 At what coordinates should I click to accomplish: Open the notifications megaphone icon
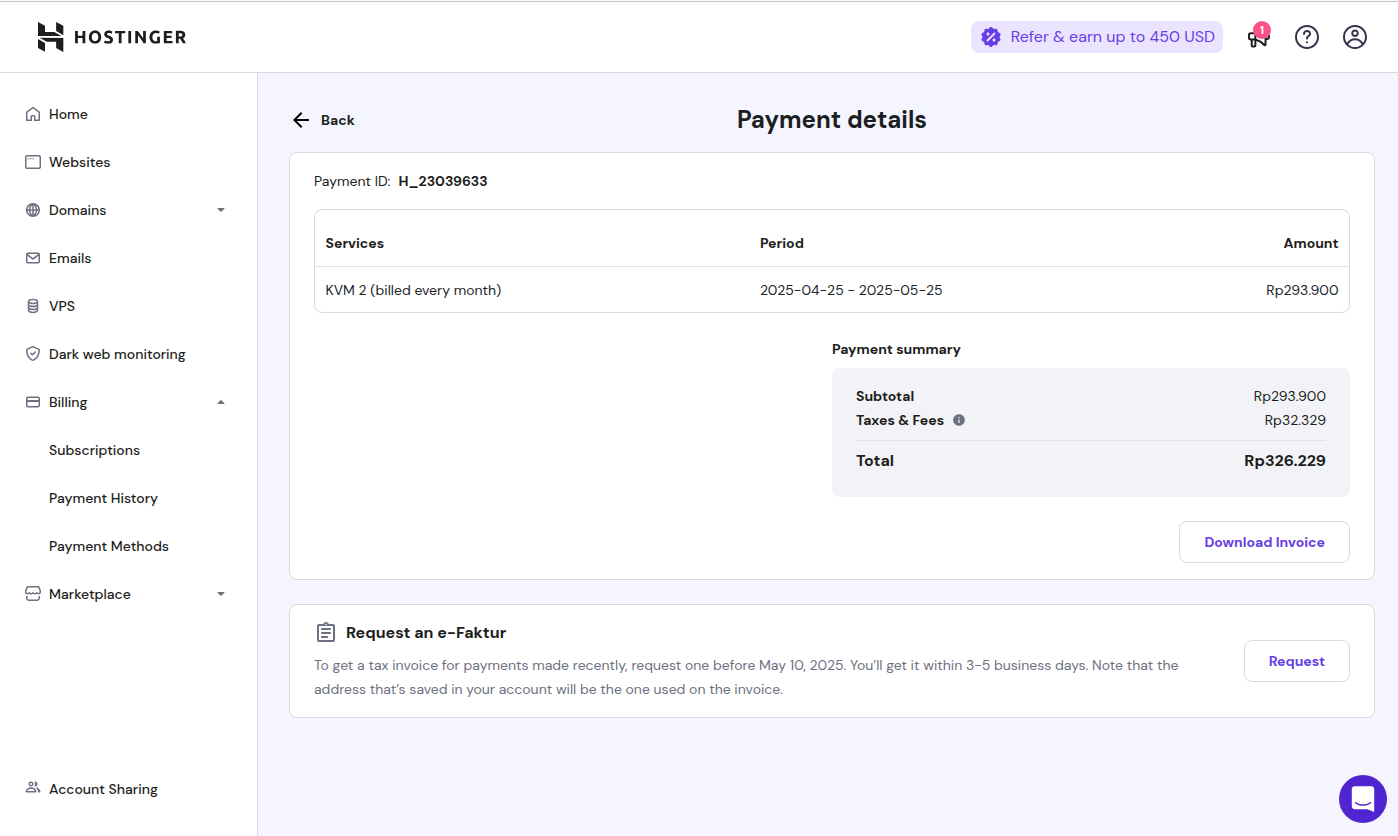[x=1257, y=38]
